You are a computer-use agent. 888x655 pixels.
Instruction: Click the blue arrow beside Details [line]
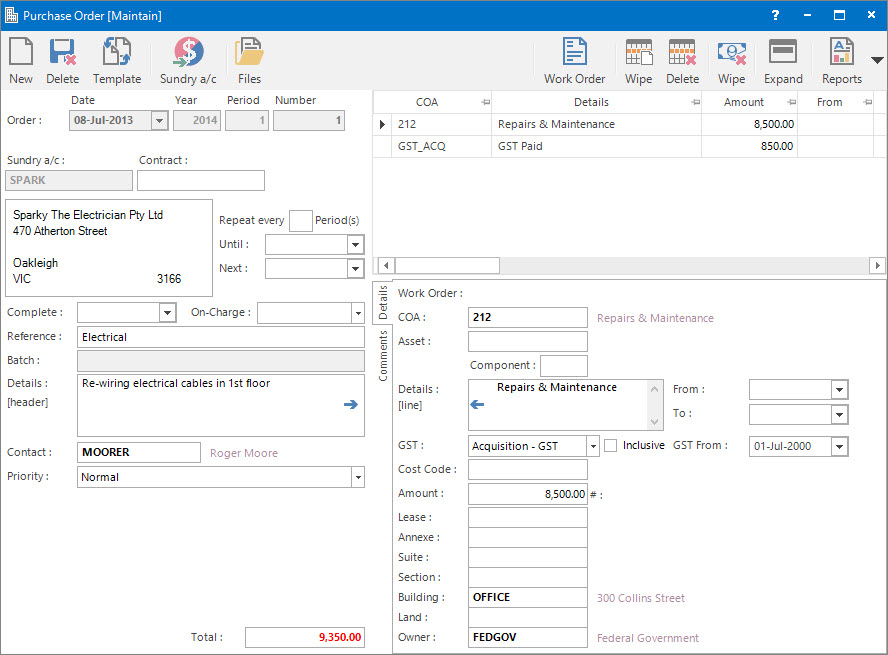(x=476, y=405)
